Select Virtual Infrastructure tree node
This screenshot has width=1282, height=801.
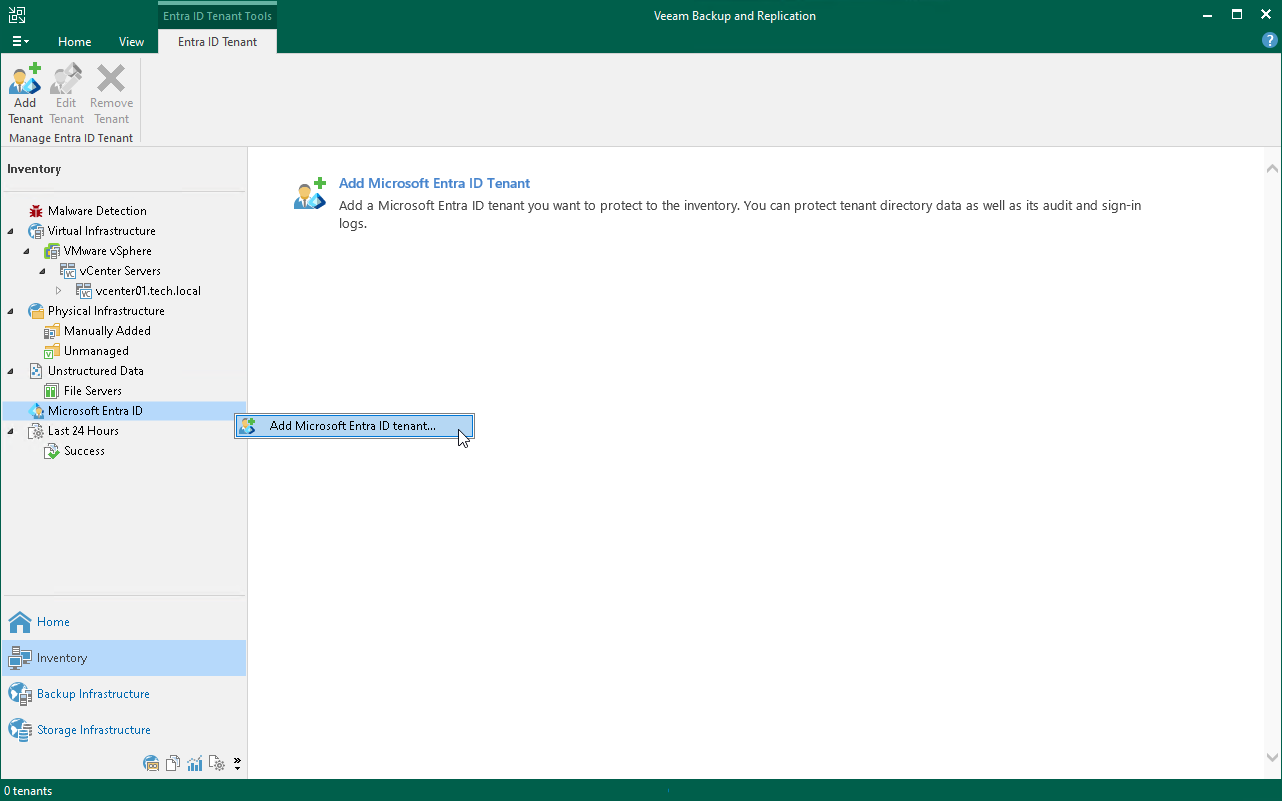tap(101, 231)
